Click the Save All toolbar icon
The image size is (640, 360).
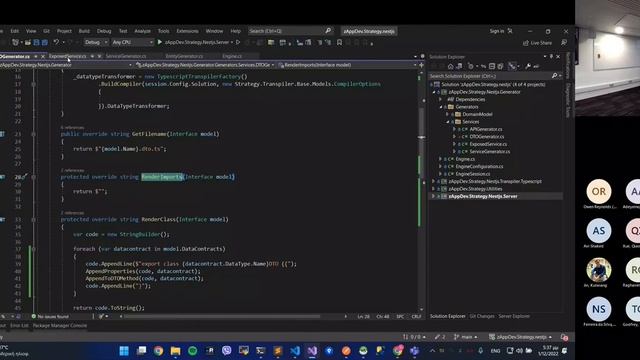pos(44,42)
